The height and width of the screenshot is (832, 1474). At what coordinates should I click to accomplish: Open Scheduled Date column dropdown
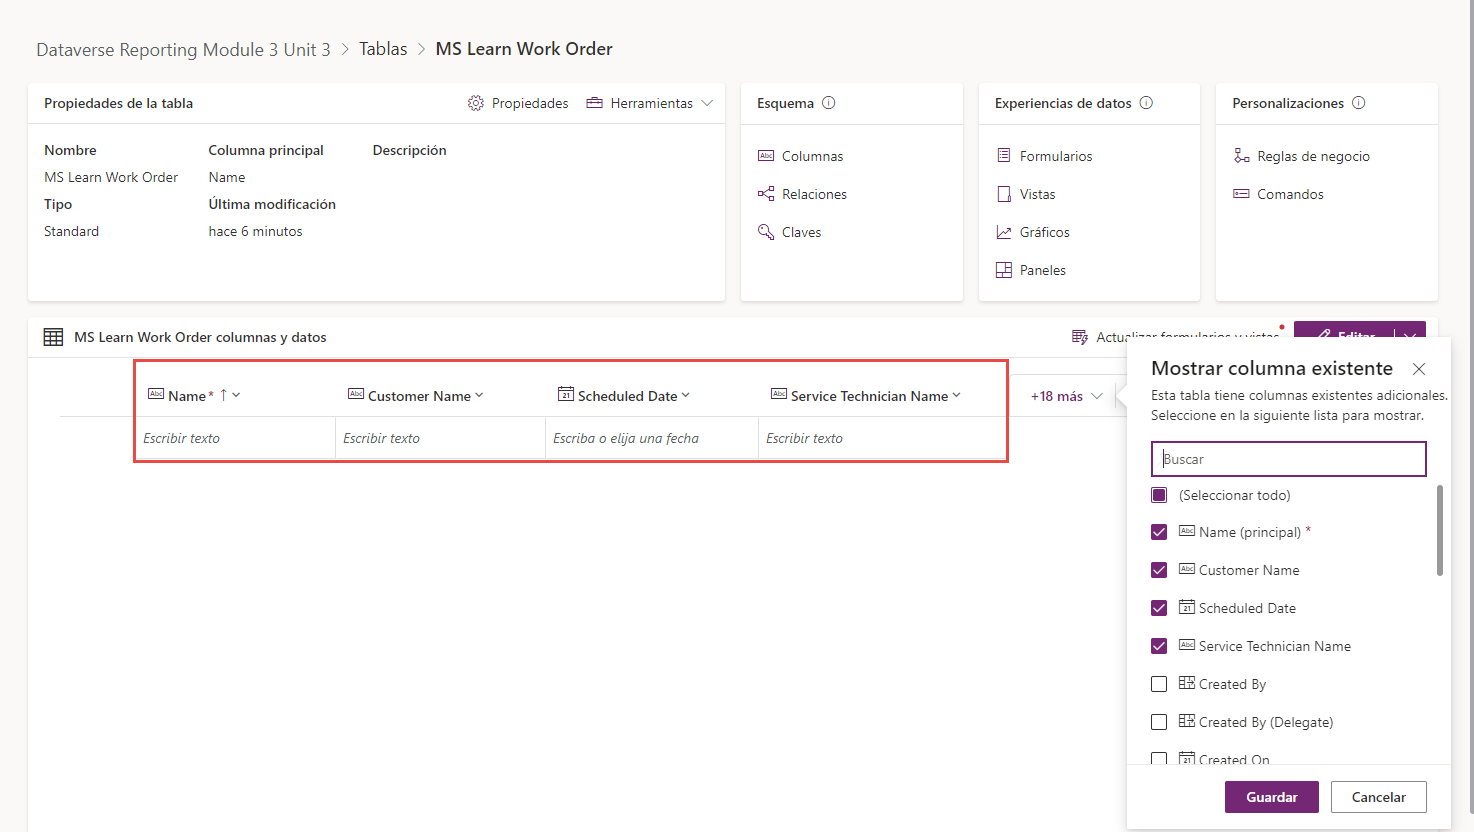point(686,395)
